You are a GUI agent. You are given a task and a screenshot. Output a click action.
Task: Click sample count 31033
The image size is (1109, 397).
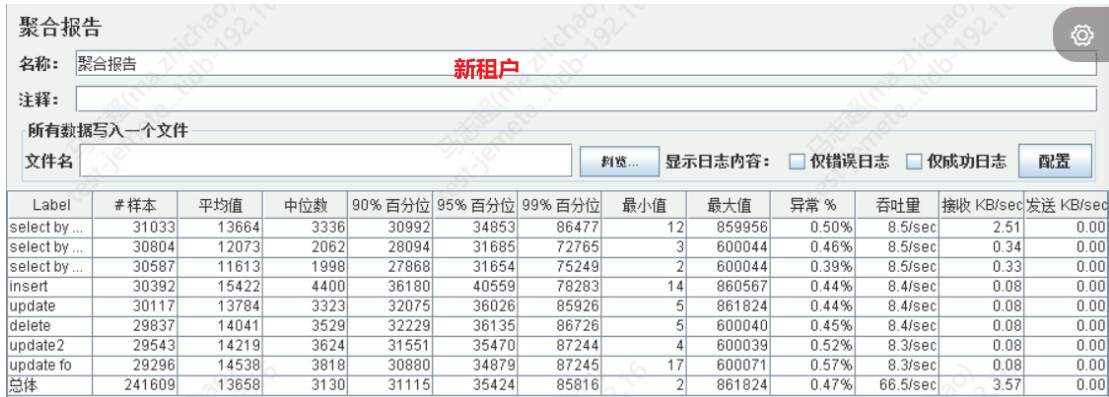(154, 227)
